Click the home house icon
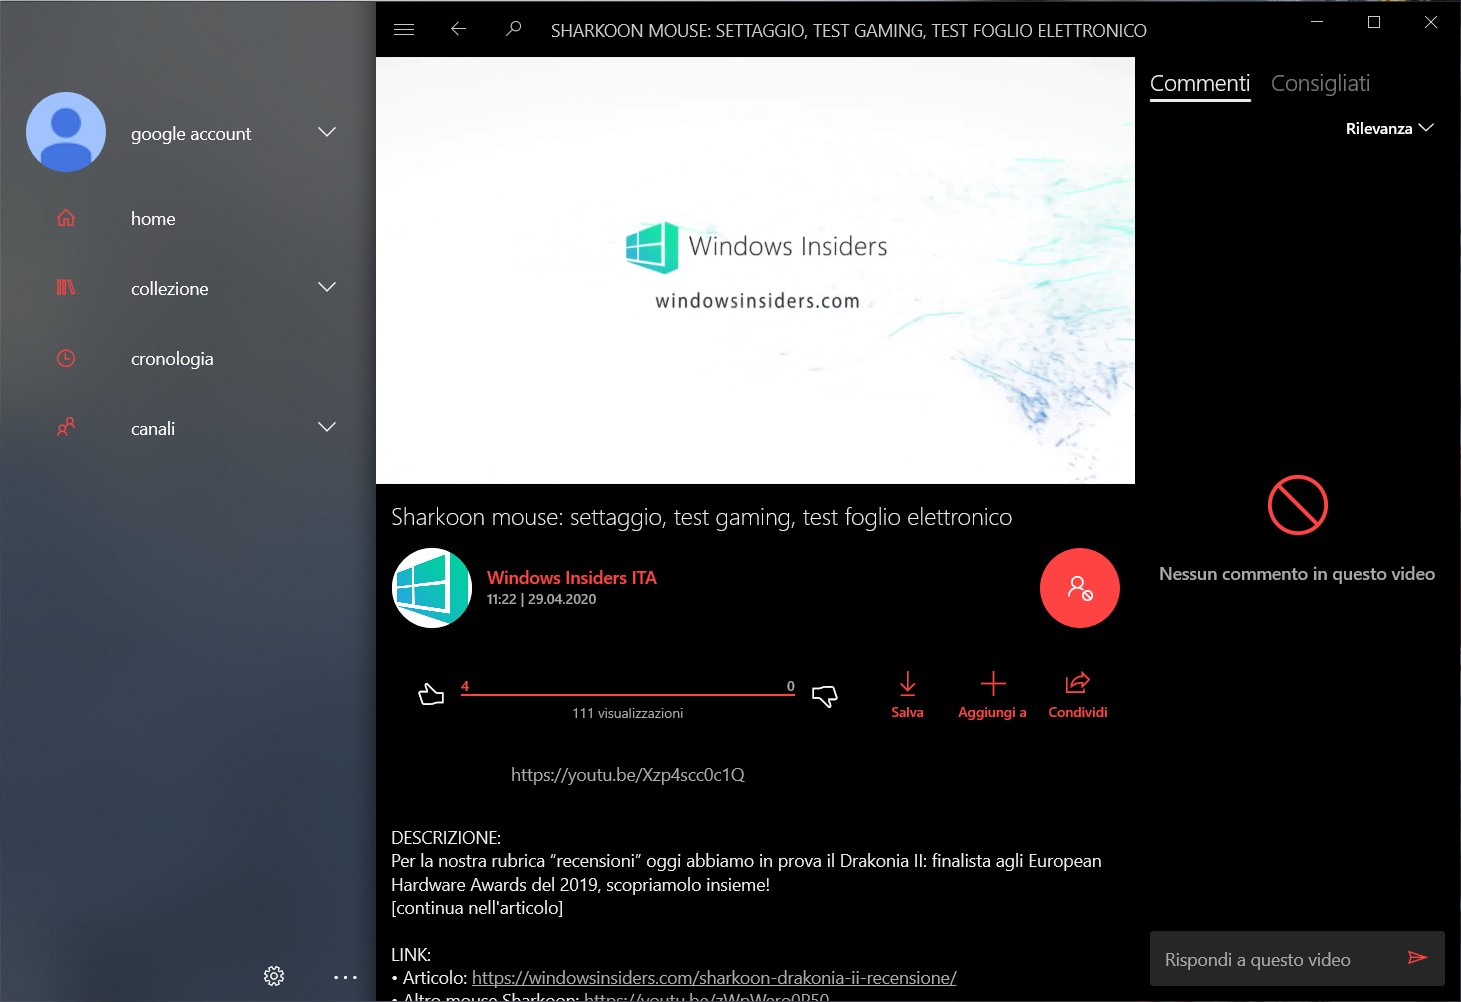 pos(66,218)
